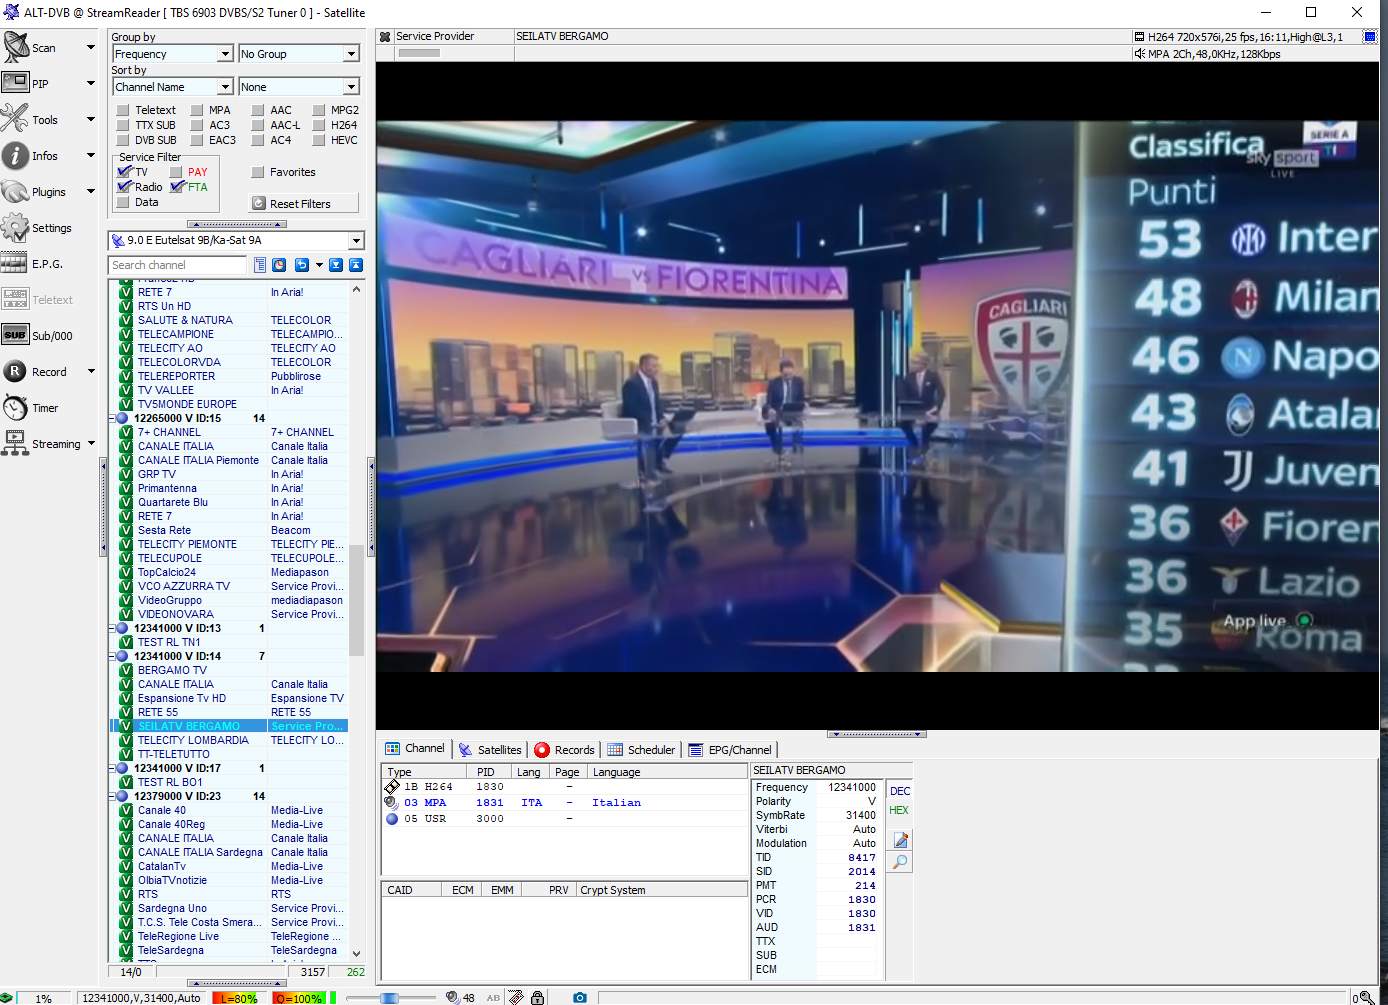Open the No Group dropdown
Image resolution: width=1388 pixels, height=1005 pixels.
click(298, 54)
